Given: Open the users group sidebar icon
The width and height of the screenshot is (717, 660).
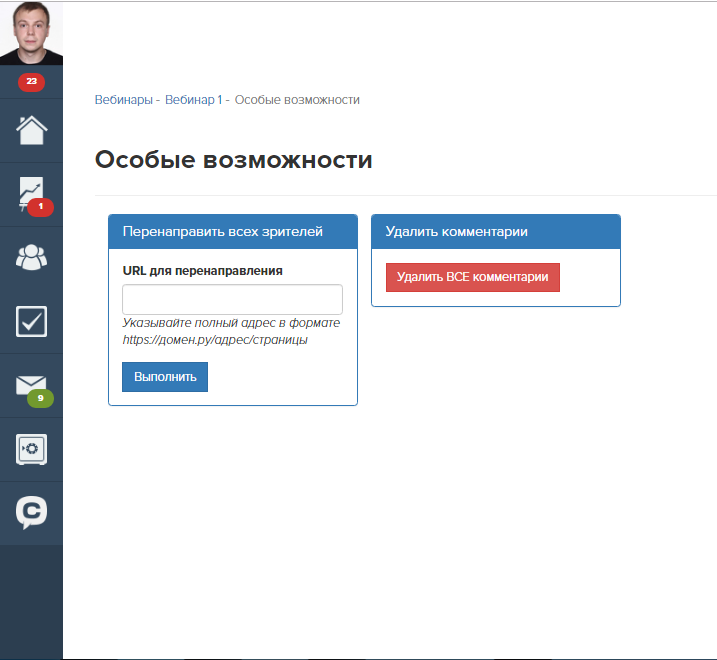Looking at the screenshot, I should 32,258.
